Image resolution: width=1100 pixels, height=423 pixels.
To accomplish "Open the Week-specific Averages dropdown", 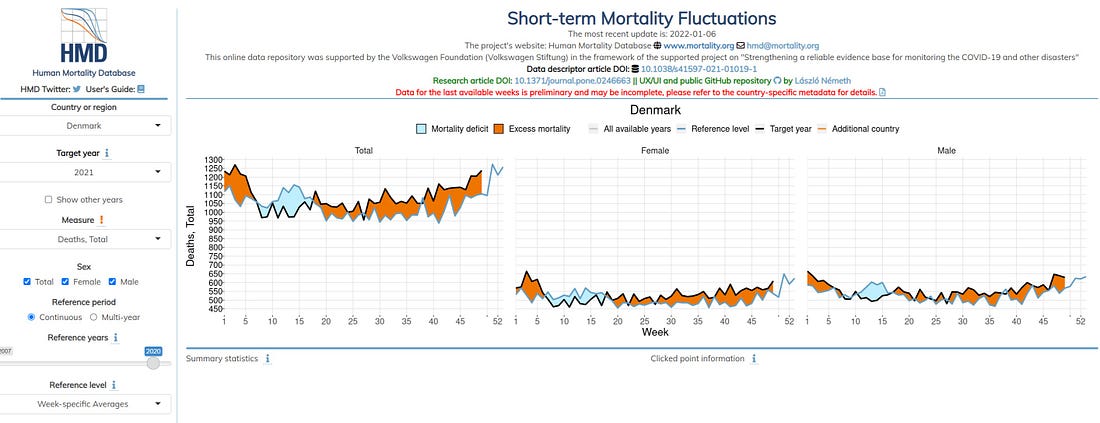I will point(84,404).
